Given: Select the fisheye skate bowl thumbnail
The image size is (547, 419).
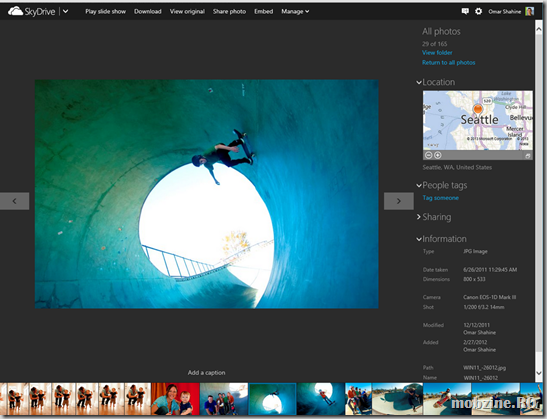Looking at the screenshot, I should tap(397, 399).
